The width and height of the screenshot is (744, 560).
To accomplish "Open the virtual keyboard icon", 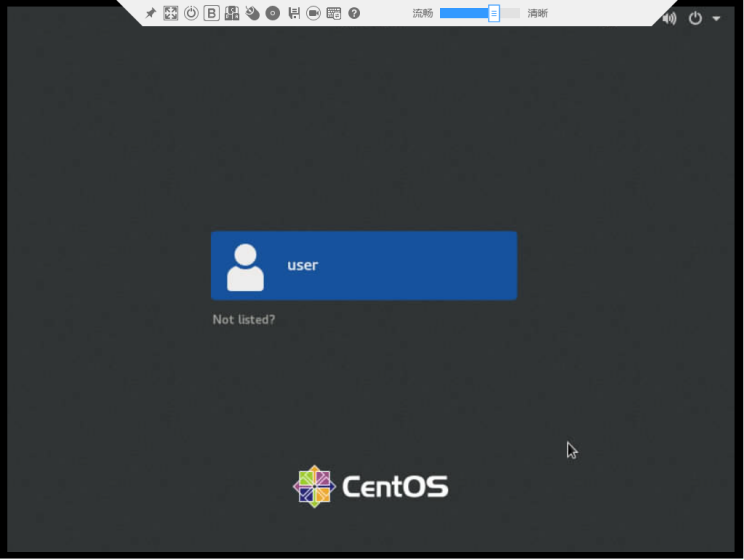I will tap(334, 13).
